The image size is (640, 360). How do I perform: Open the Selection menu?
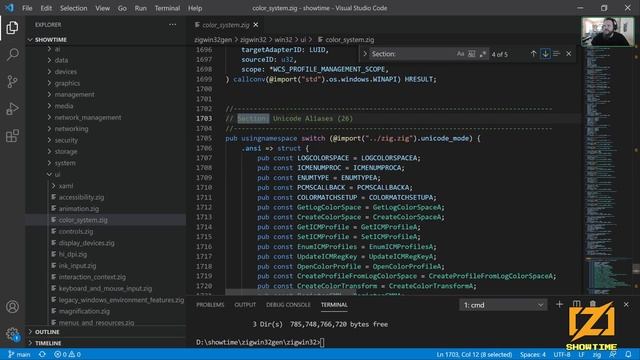tap(73, 8)
